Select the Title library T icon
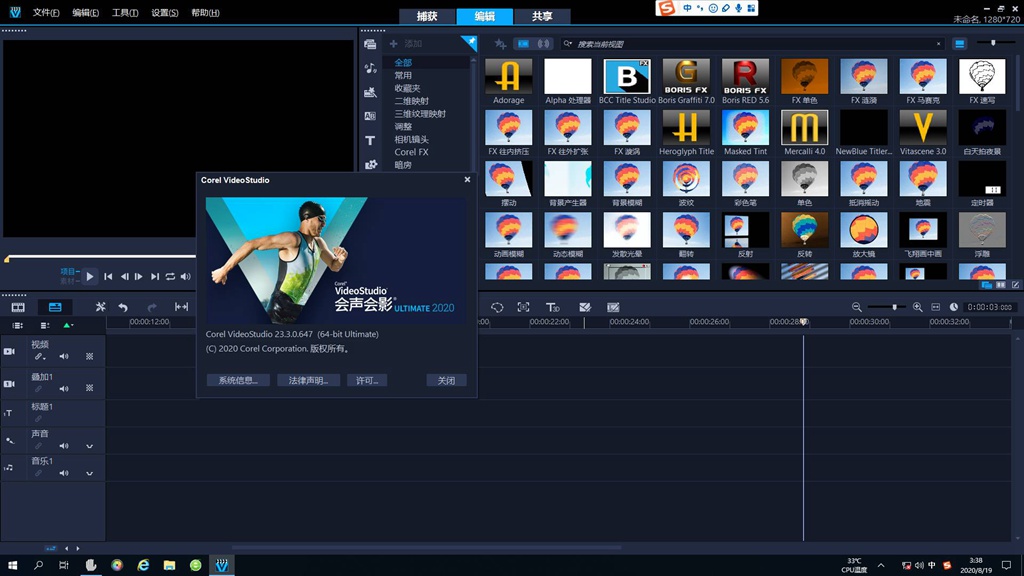1024x576 pixels. point(370,140)
